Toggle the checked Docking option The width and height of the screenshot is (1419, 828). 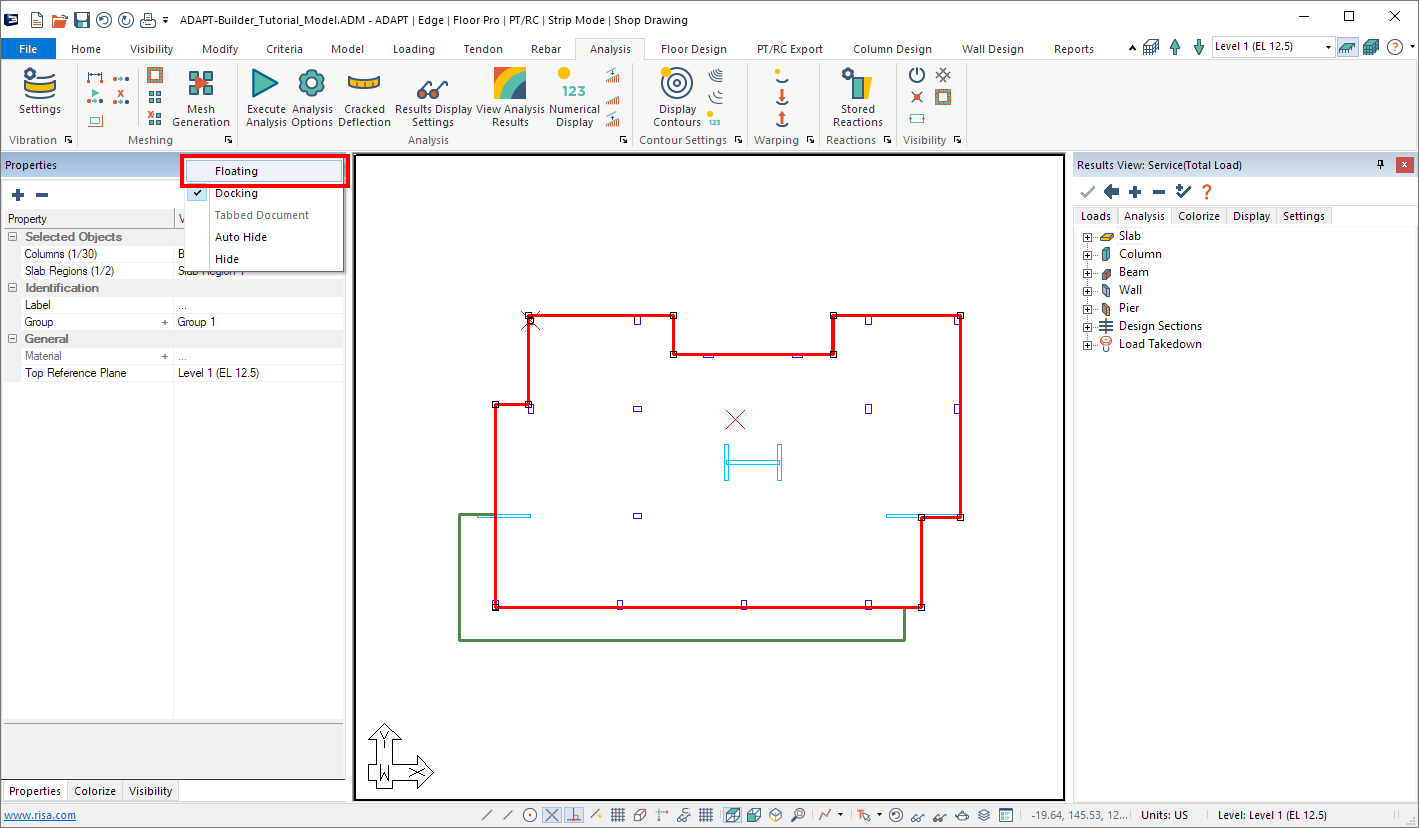236,193
